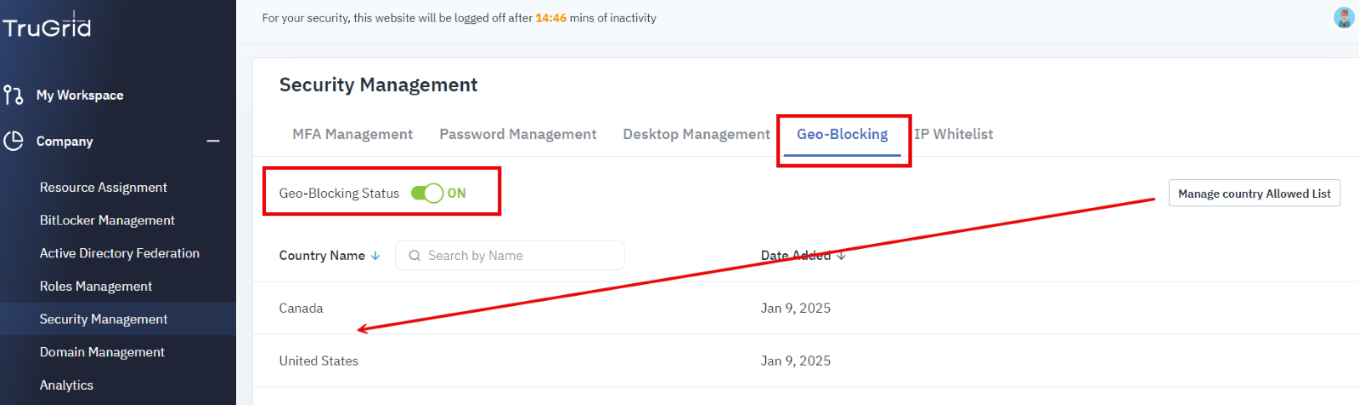Open the MFA Management tab
Viewport: 1359px width, 405px height.
pyautogui.click(x=352, y=134)
